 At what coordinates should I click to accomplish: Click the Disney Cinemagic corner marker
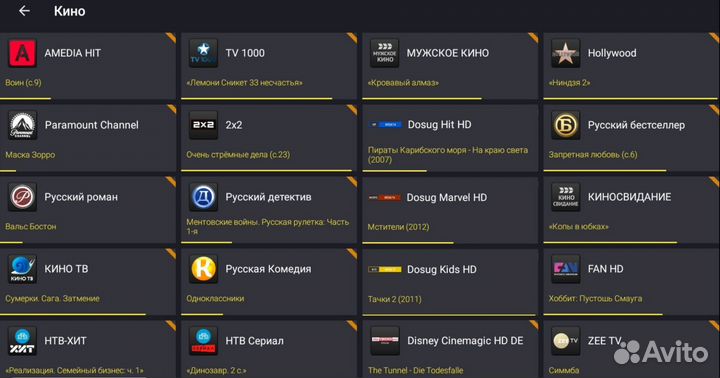(x=533, y=325)
